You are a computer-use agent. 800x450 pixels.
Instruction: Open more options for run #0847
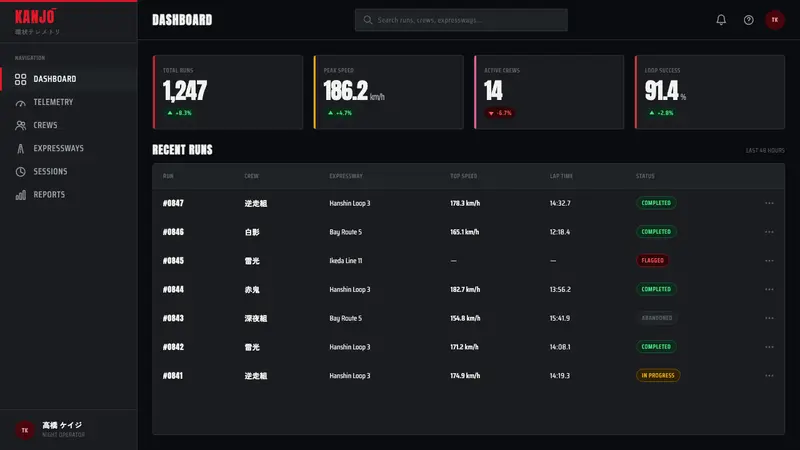click(769, 203)
